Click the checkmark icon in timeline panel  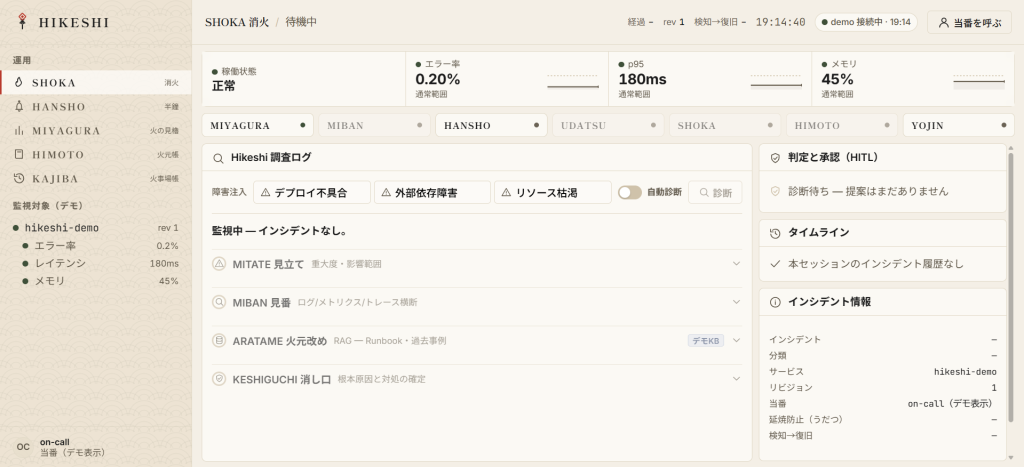[x=775, y=264]
